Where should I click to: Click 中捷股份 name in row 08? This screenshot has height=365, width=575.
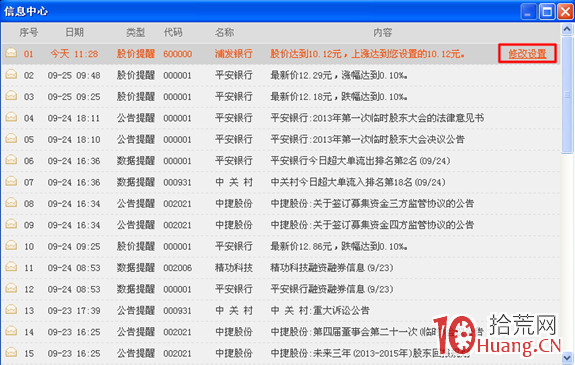click(234, 204)
